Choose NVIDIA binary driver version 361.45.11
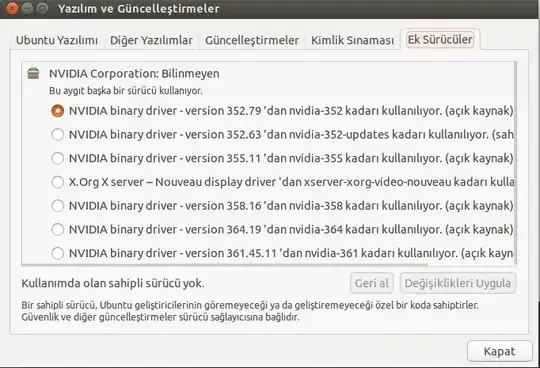 click(58, 253)
